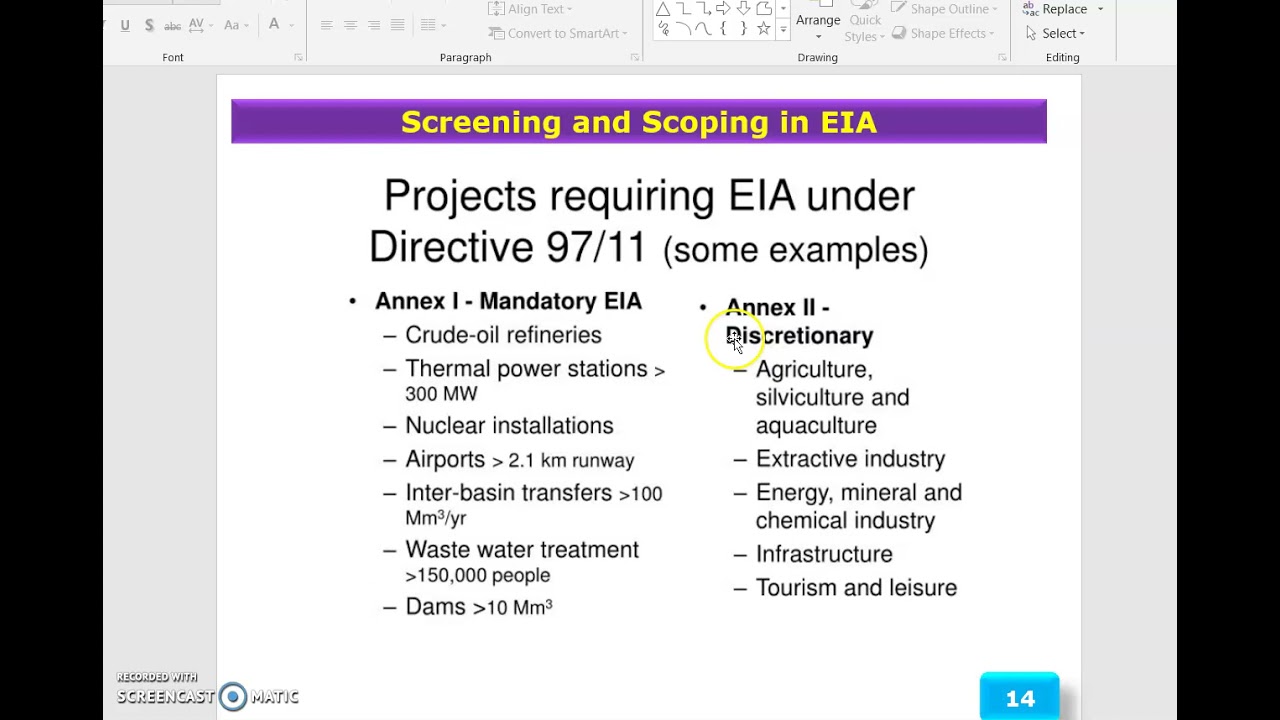Click the slide title 'Screening and Scoping in EIA'
Viewport: 1280px width, 720px height.
pyautogui.click(x=639, y=122)
